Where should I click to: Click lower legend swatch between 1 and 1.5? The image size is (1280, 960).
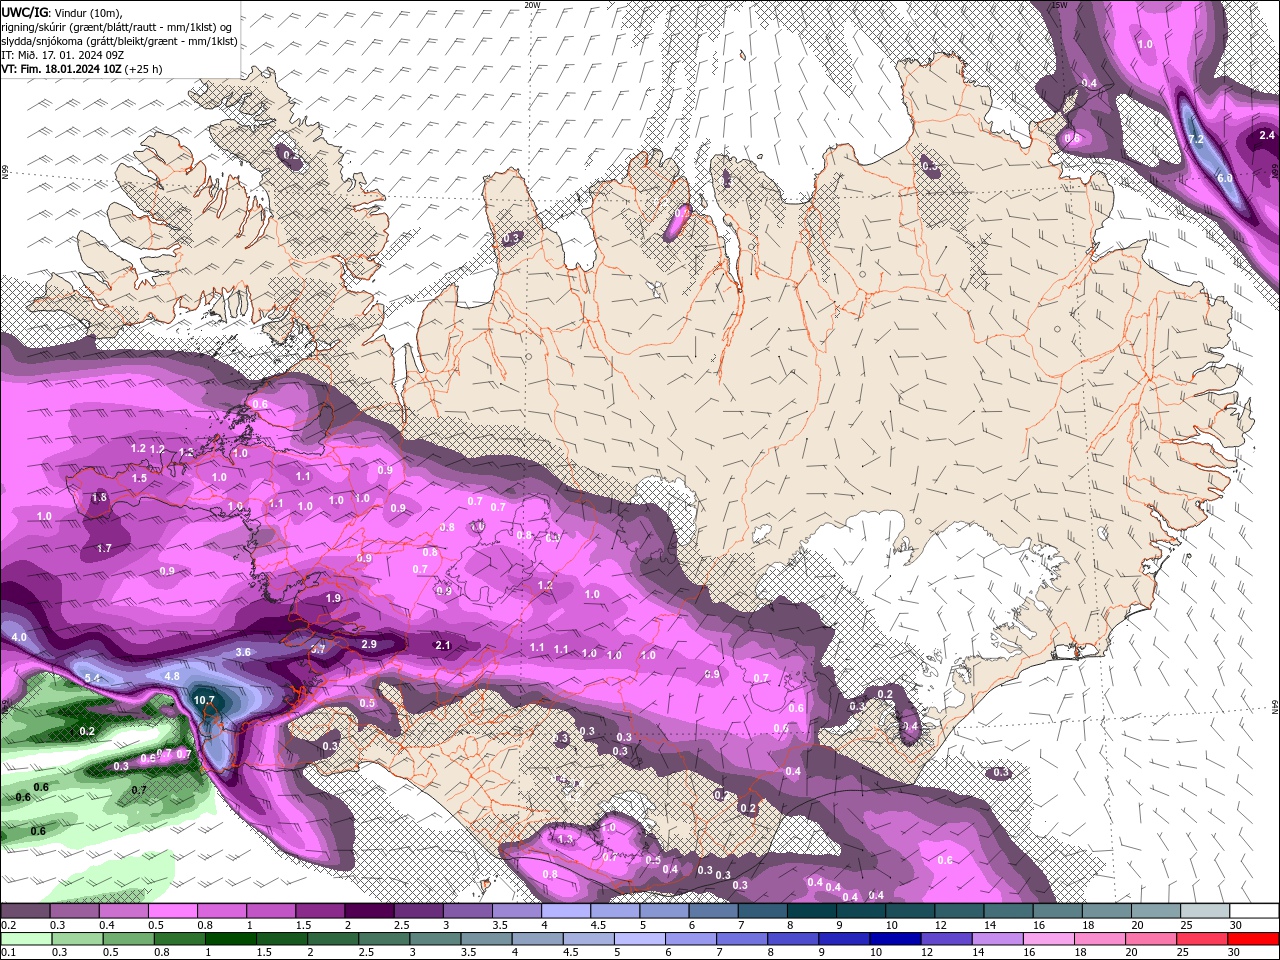click(231, 938)
